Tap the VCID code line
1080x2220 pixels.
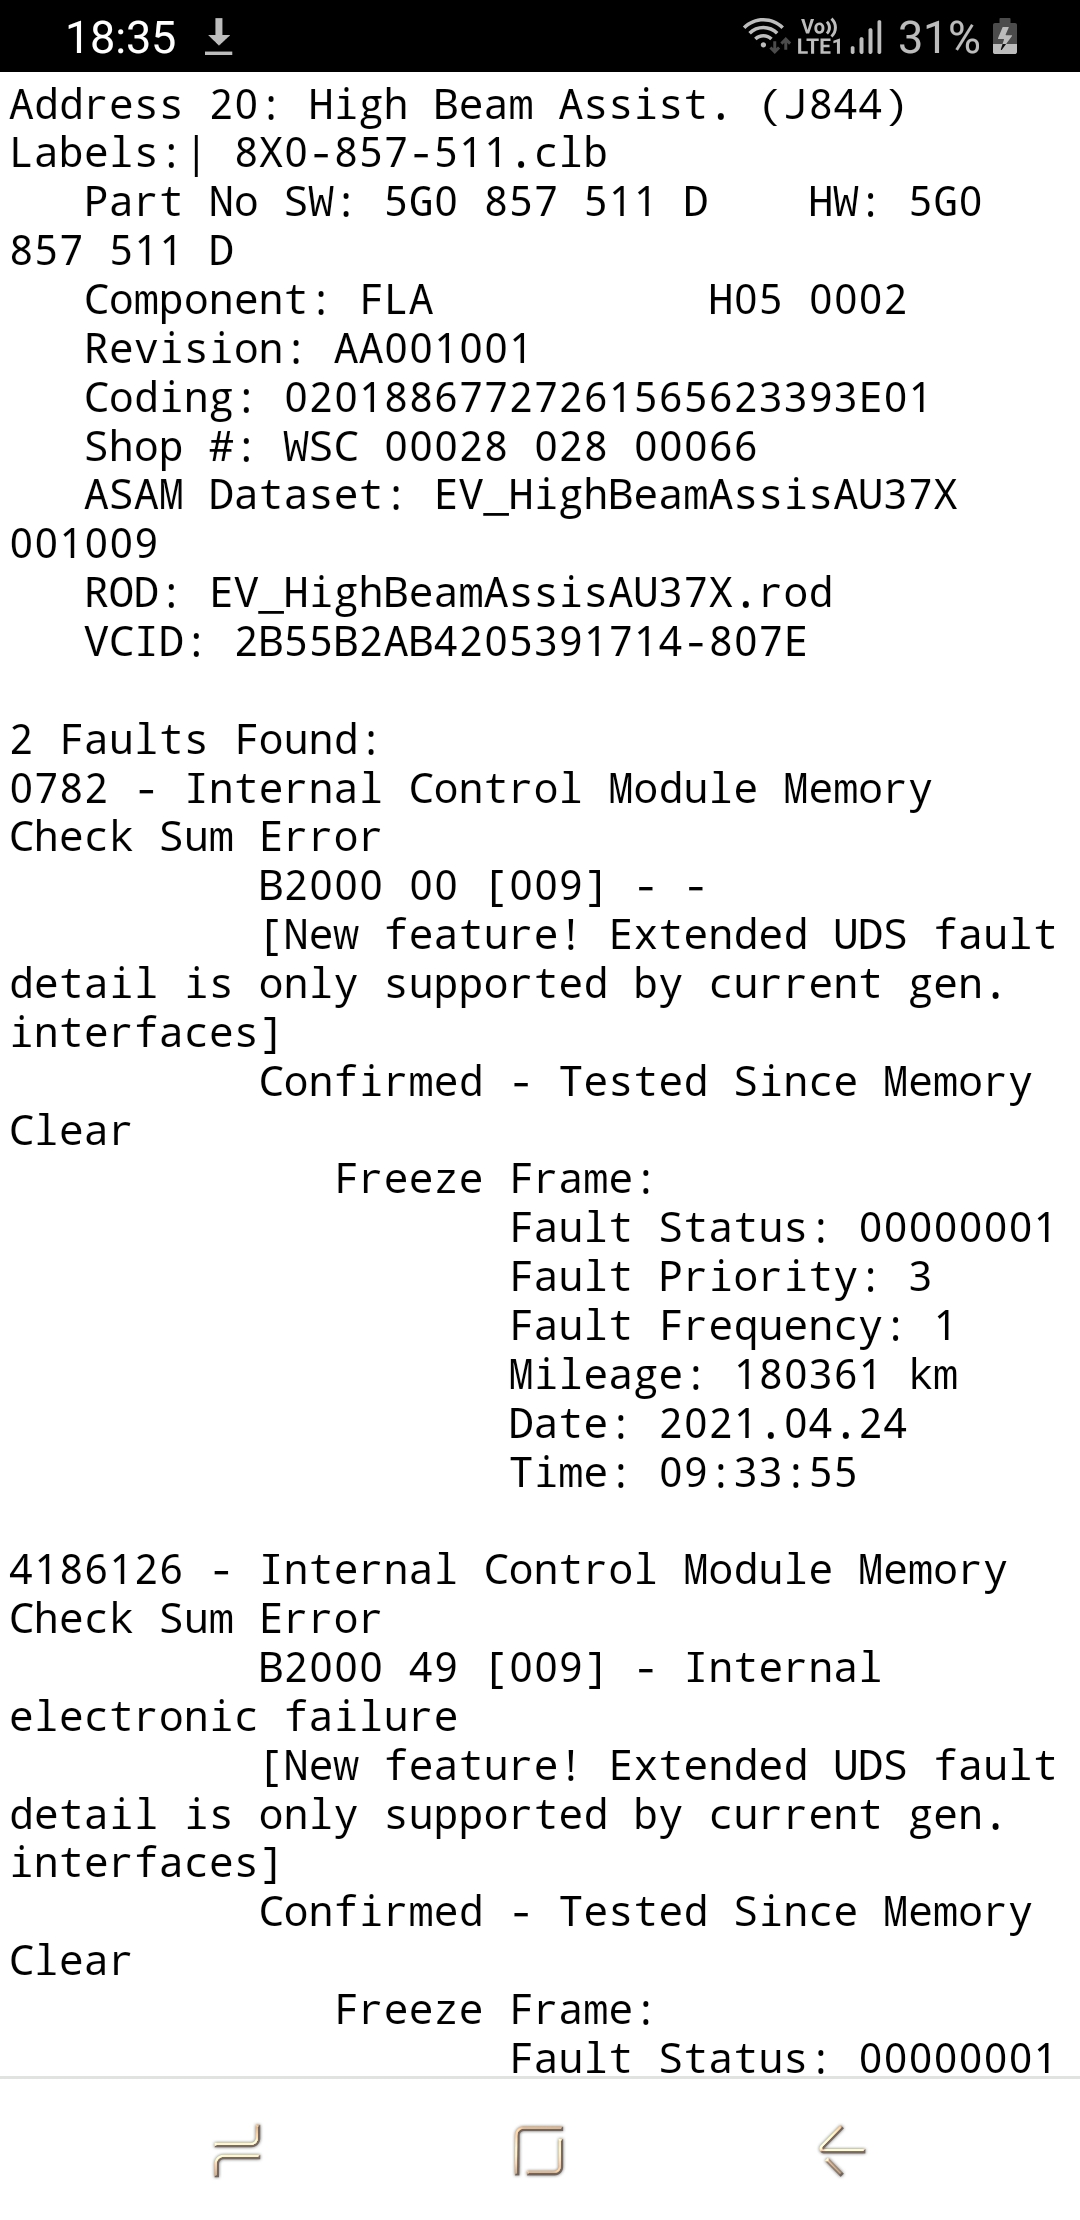tap(445, 642)
